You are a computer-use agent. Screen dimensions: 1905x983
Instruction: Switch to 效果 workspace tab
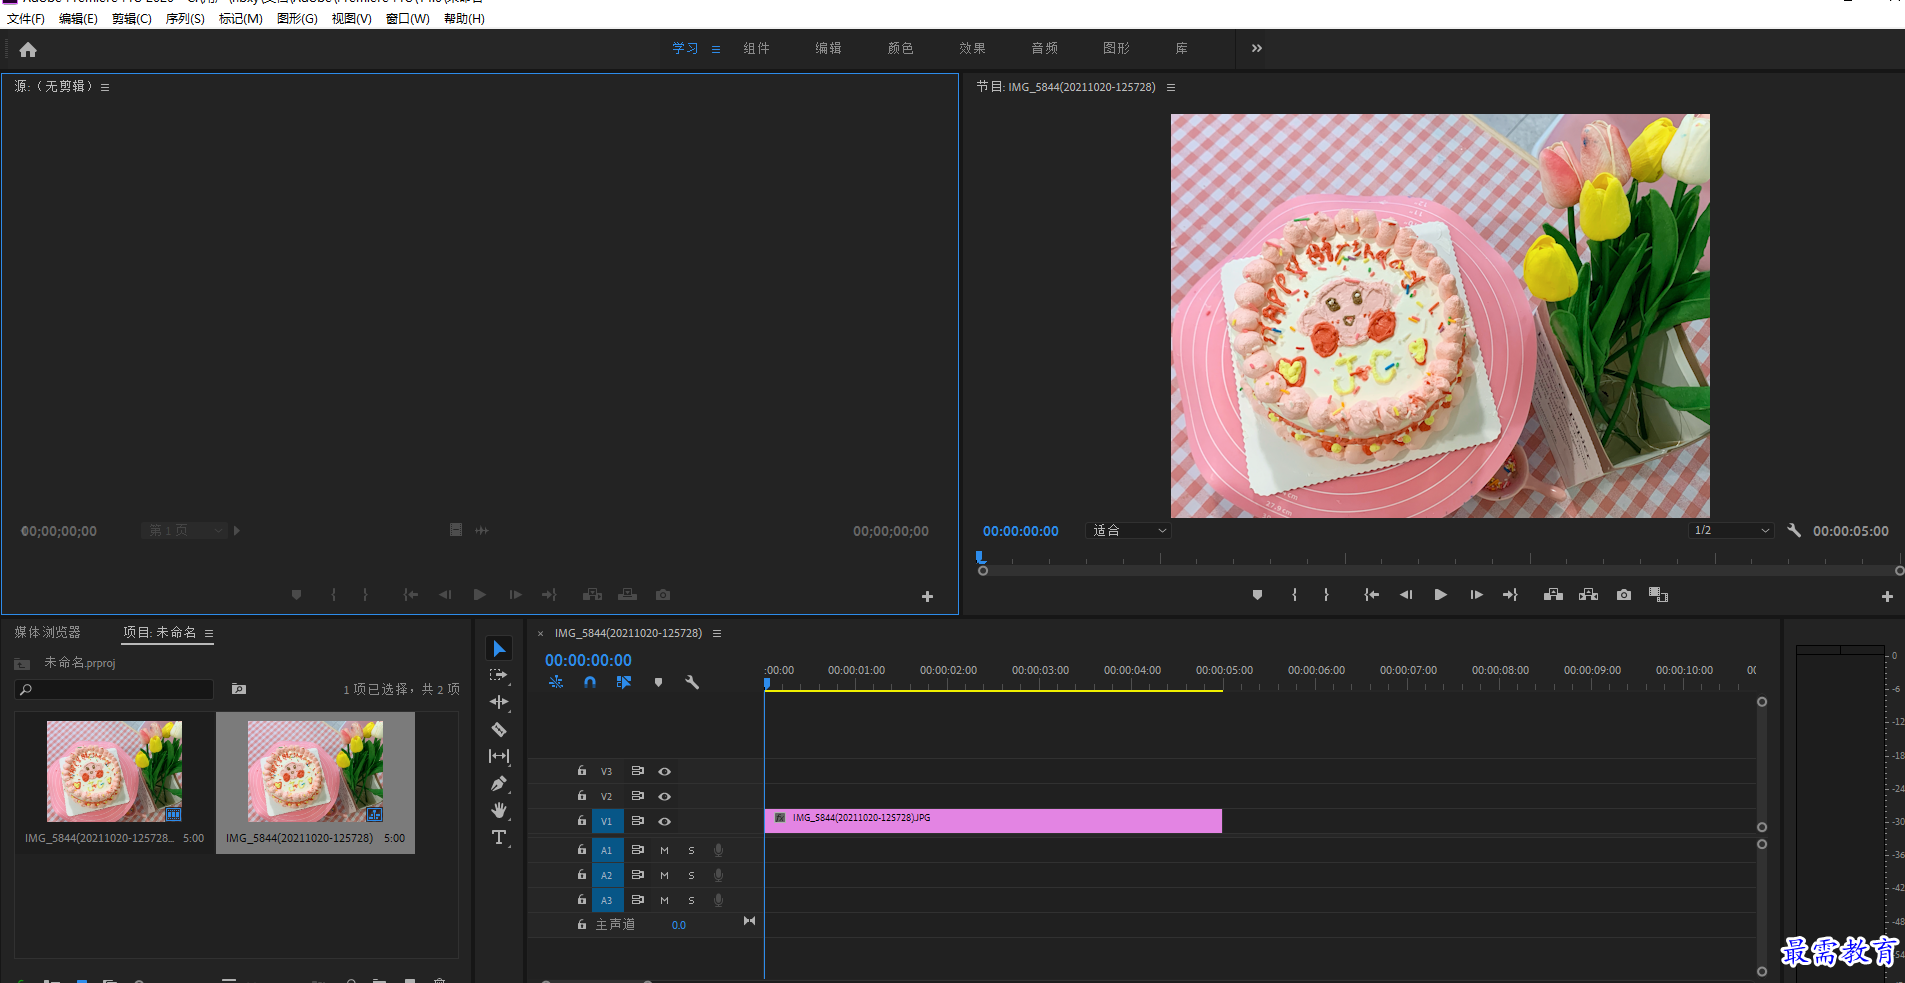click(x=972, y=48)
